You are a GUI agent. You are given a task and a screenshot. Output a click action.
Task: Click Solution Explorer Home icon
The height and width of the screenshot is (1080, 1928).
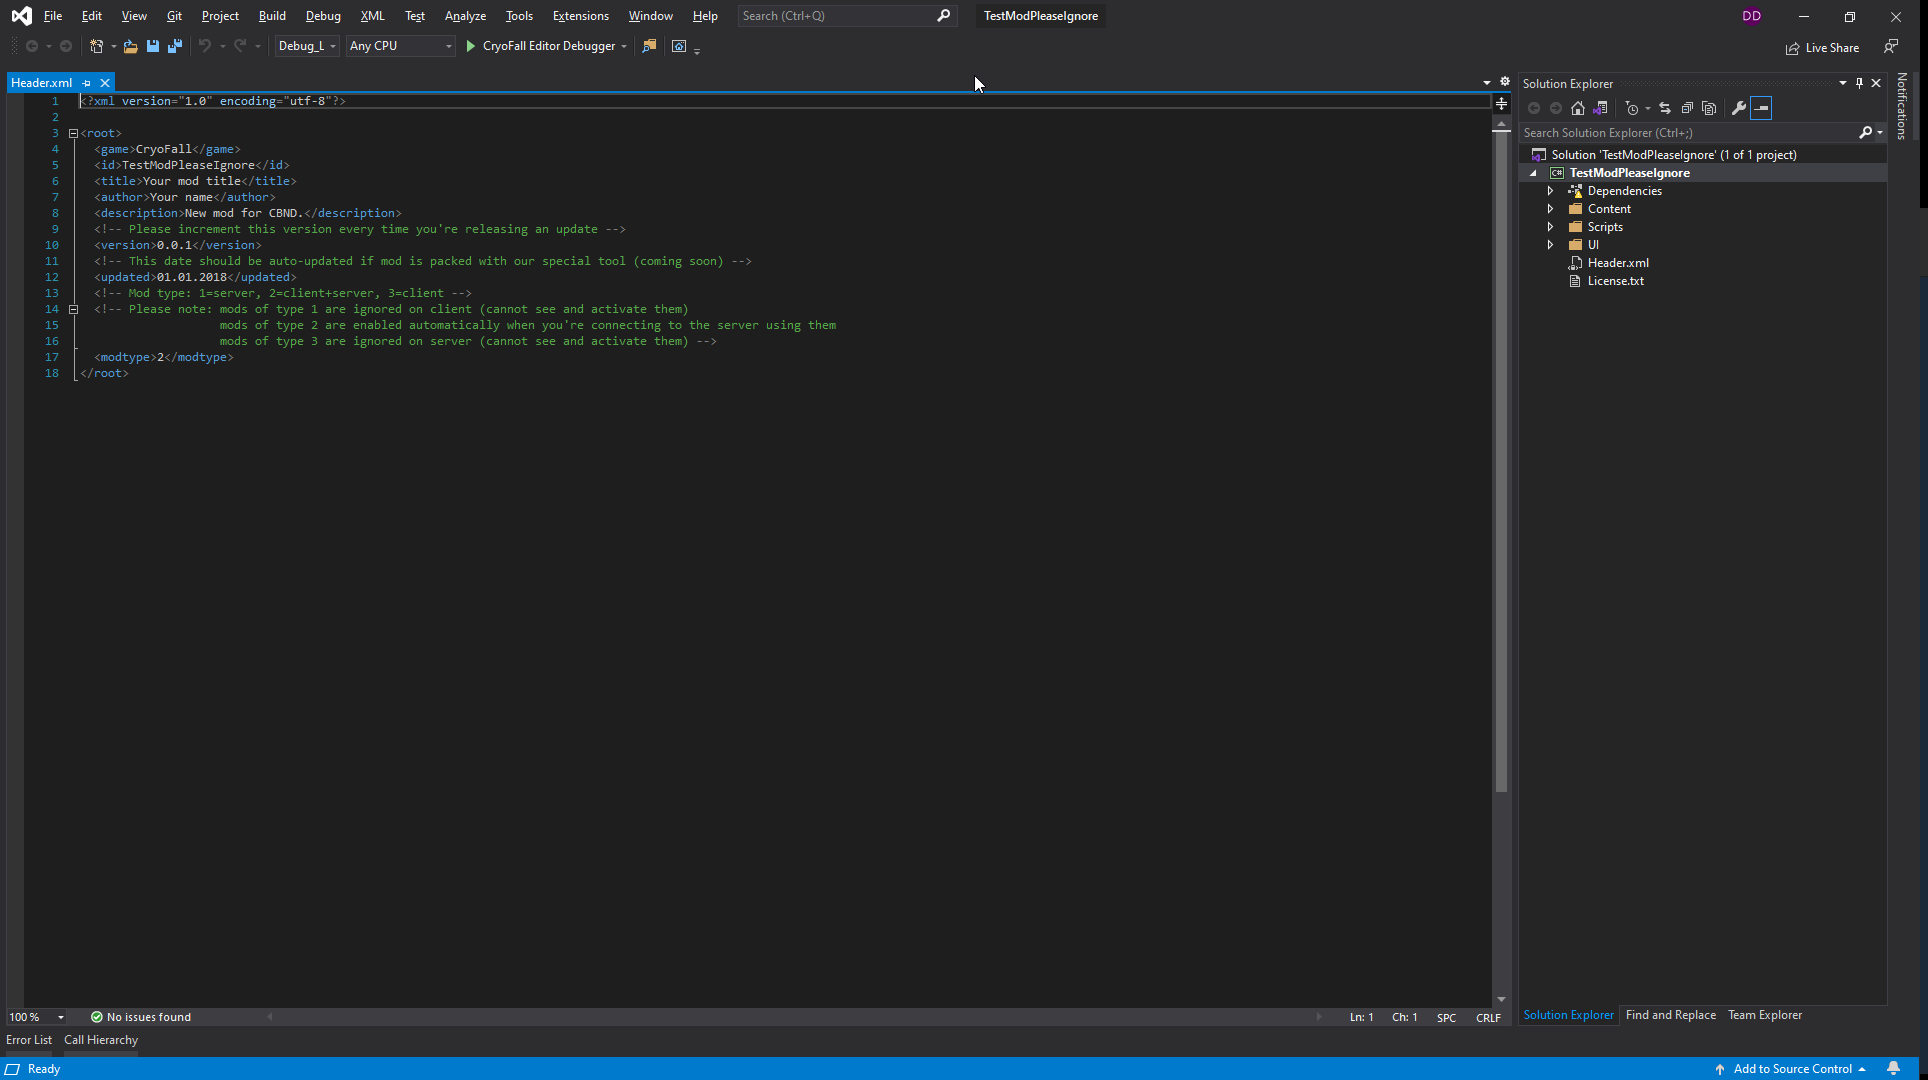click(1578, 108)
